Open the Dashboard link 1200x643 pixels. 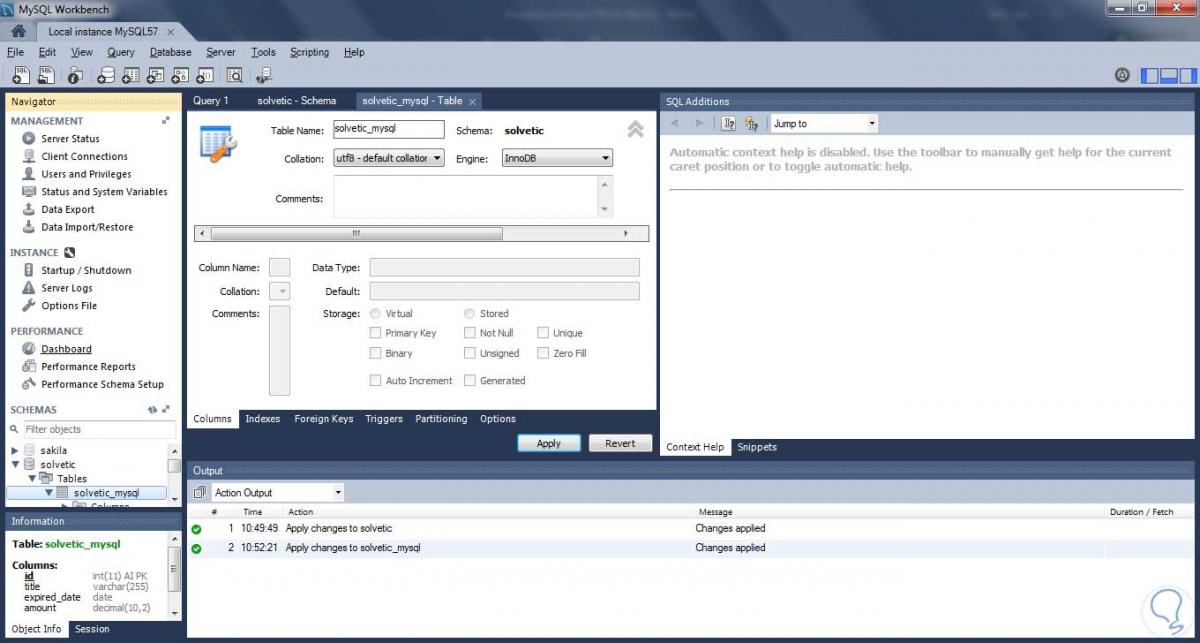coord(66,349)
